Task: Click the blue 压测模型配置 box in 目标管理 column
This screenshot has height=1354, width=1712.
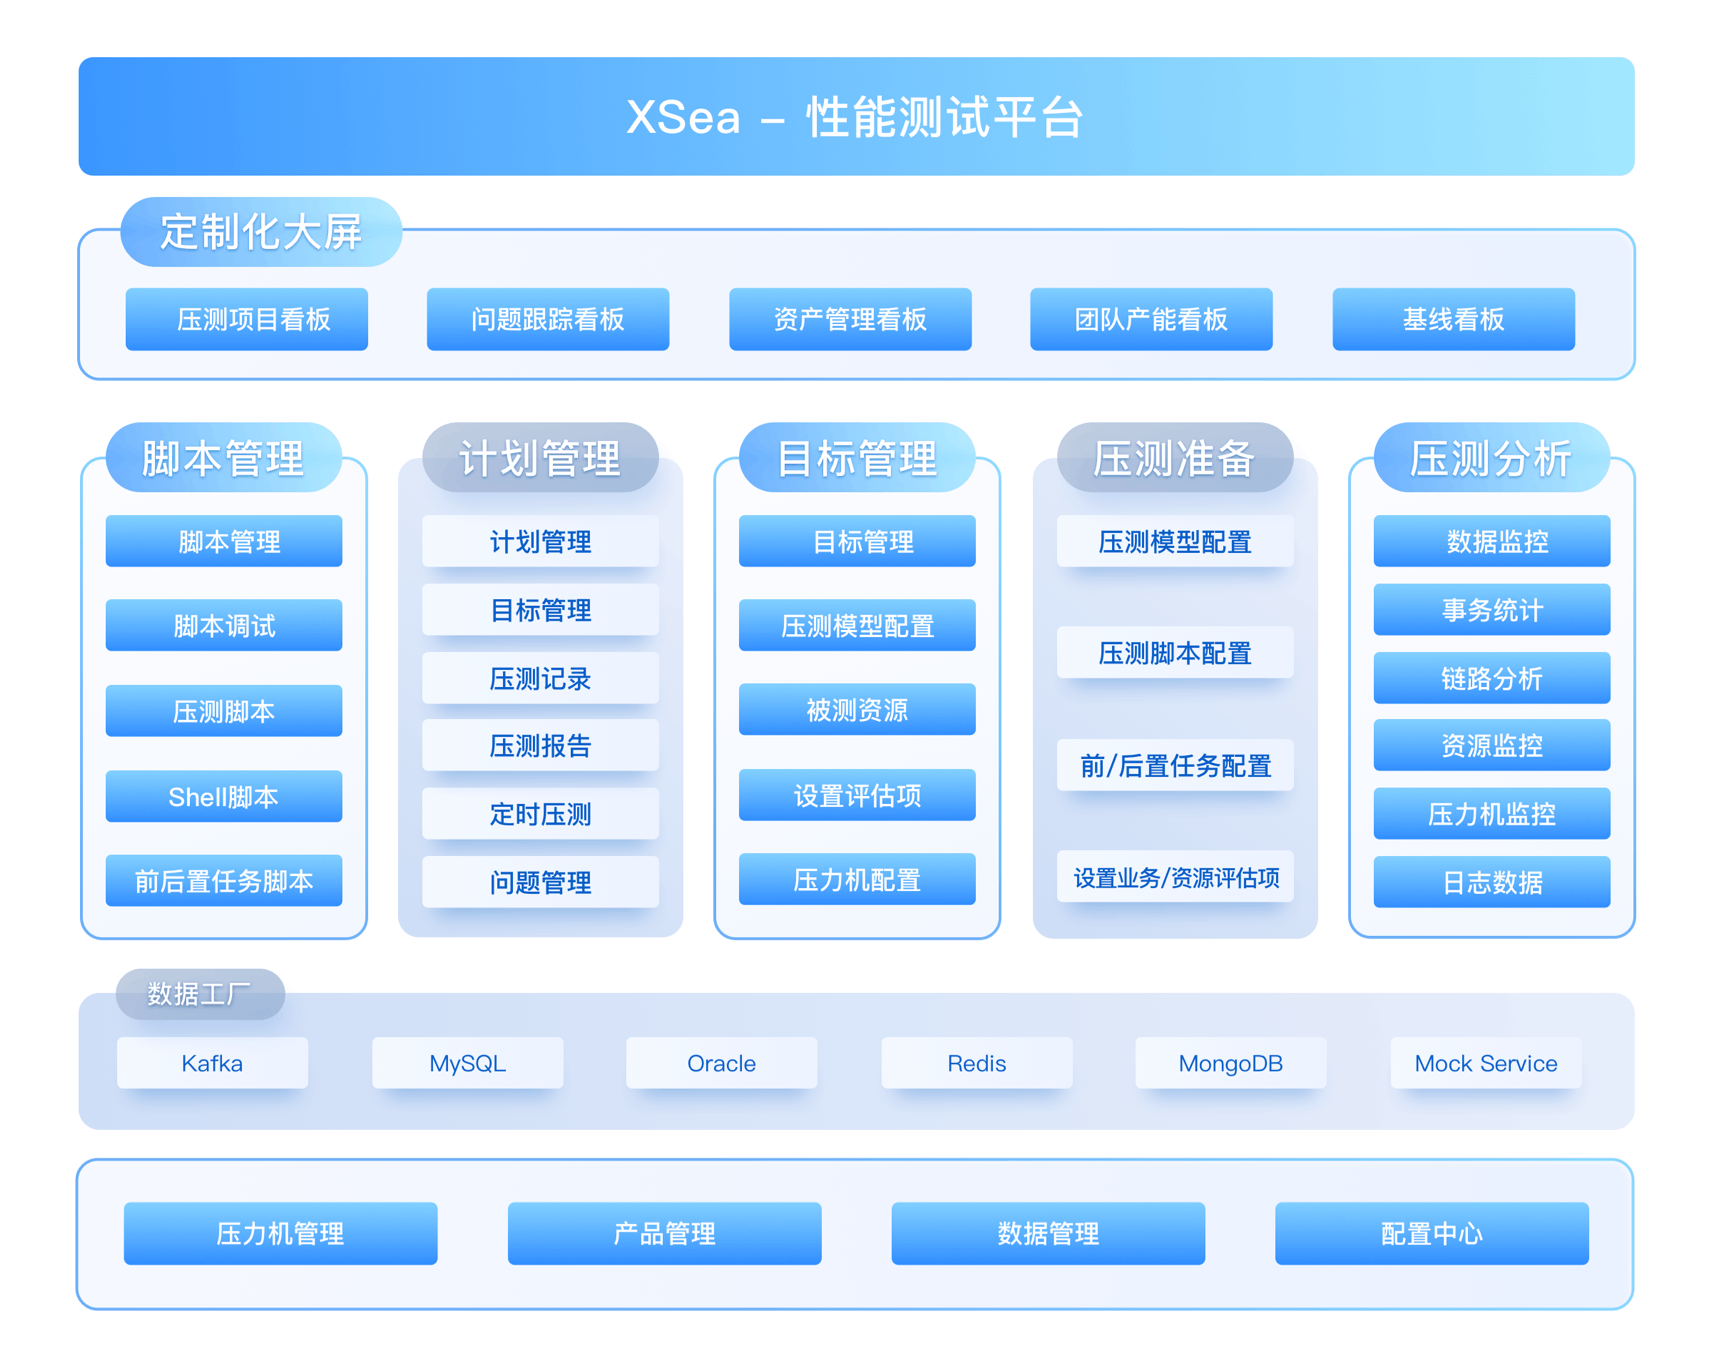Action: tap(857, 625)
